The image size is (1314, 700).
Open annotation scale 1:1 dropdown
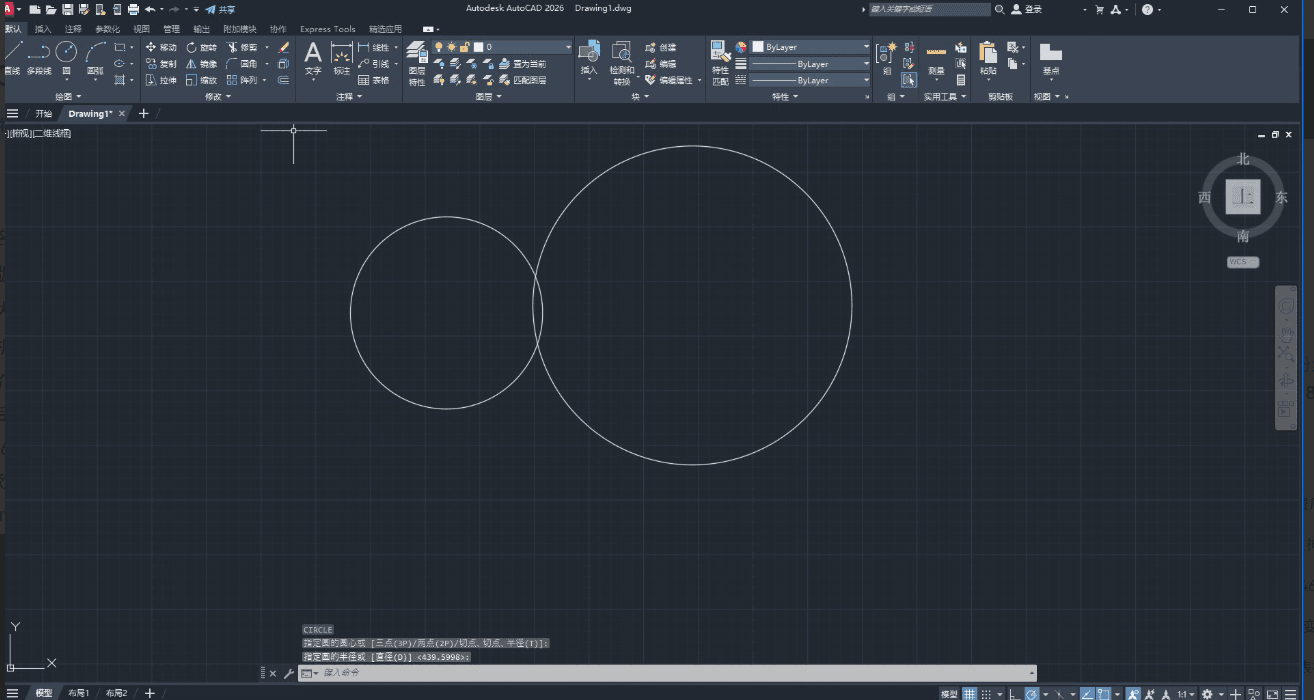pos(1186,693)
